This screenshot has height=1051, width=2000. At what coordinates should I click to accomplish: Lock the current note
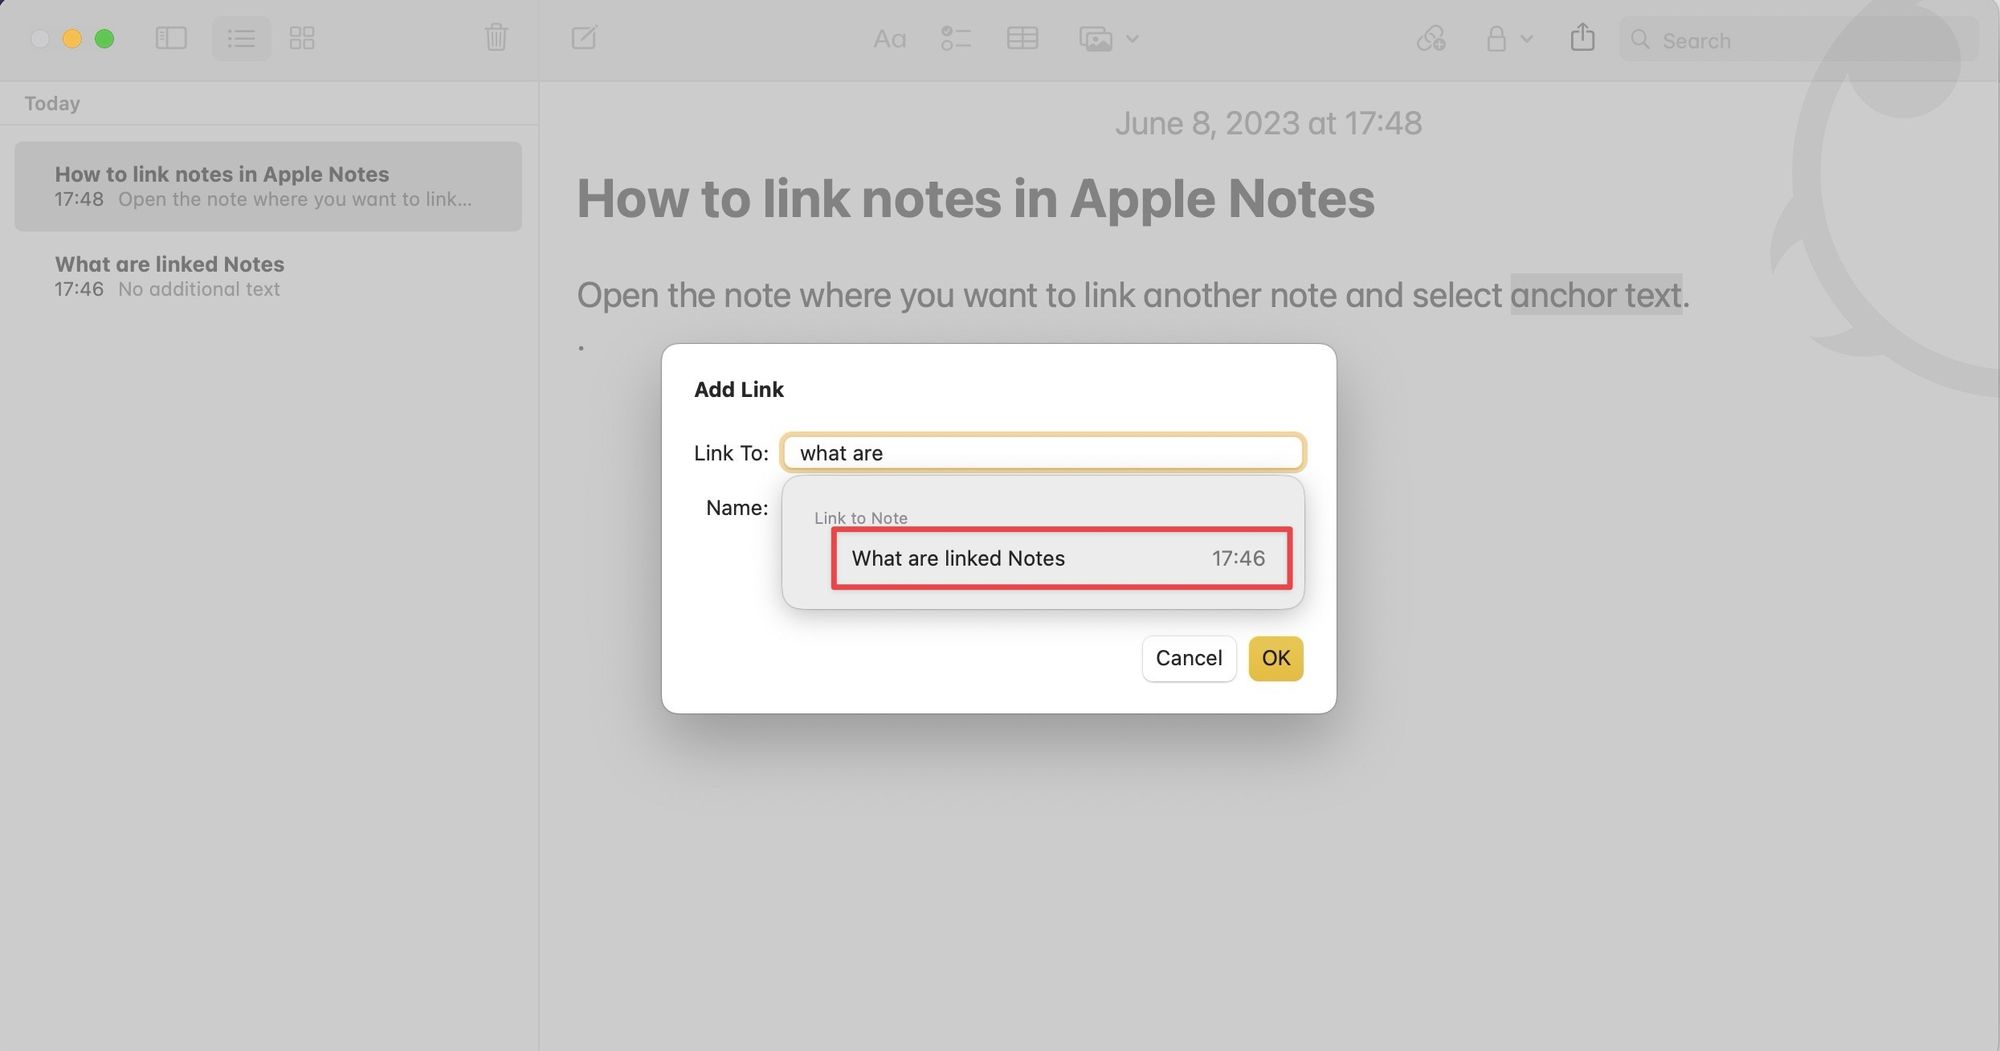tap(1496, 38)
